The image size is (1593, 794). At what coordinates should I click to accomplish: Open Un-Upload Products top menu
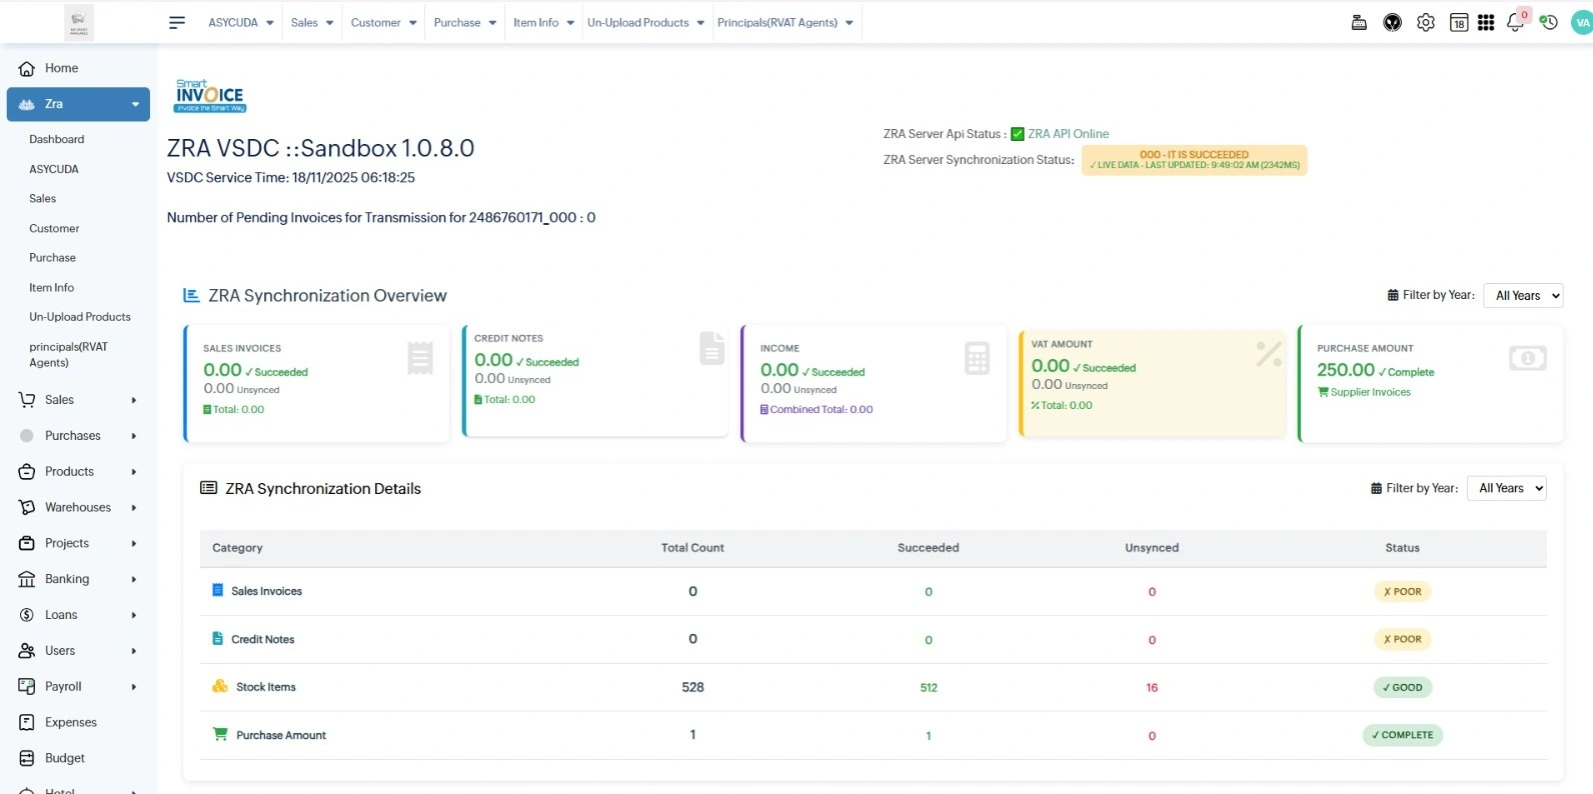[x=645, y=22]
